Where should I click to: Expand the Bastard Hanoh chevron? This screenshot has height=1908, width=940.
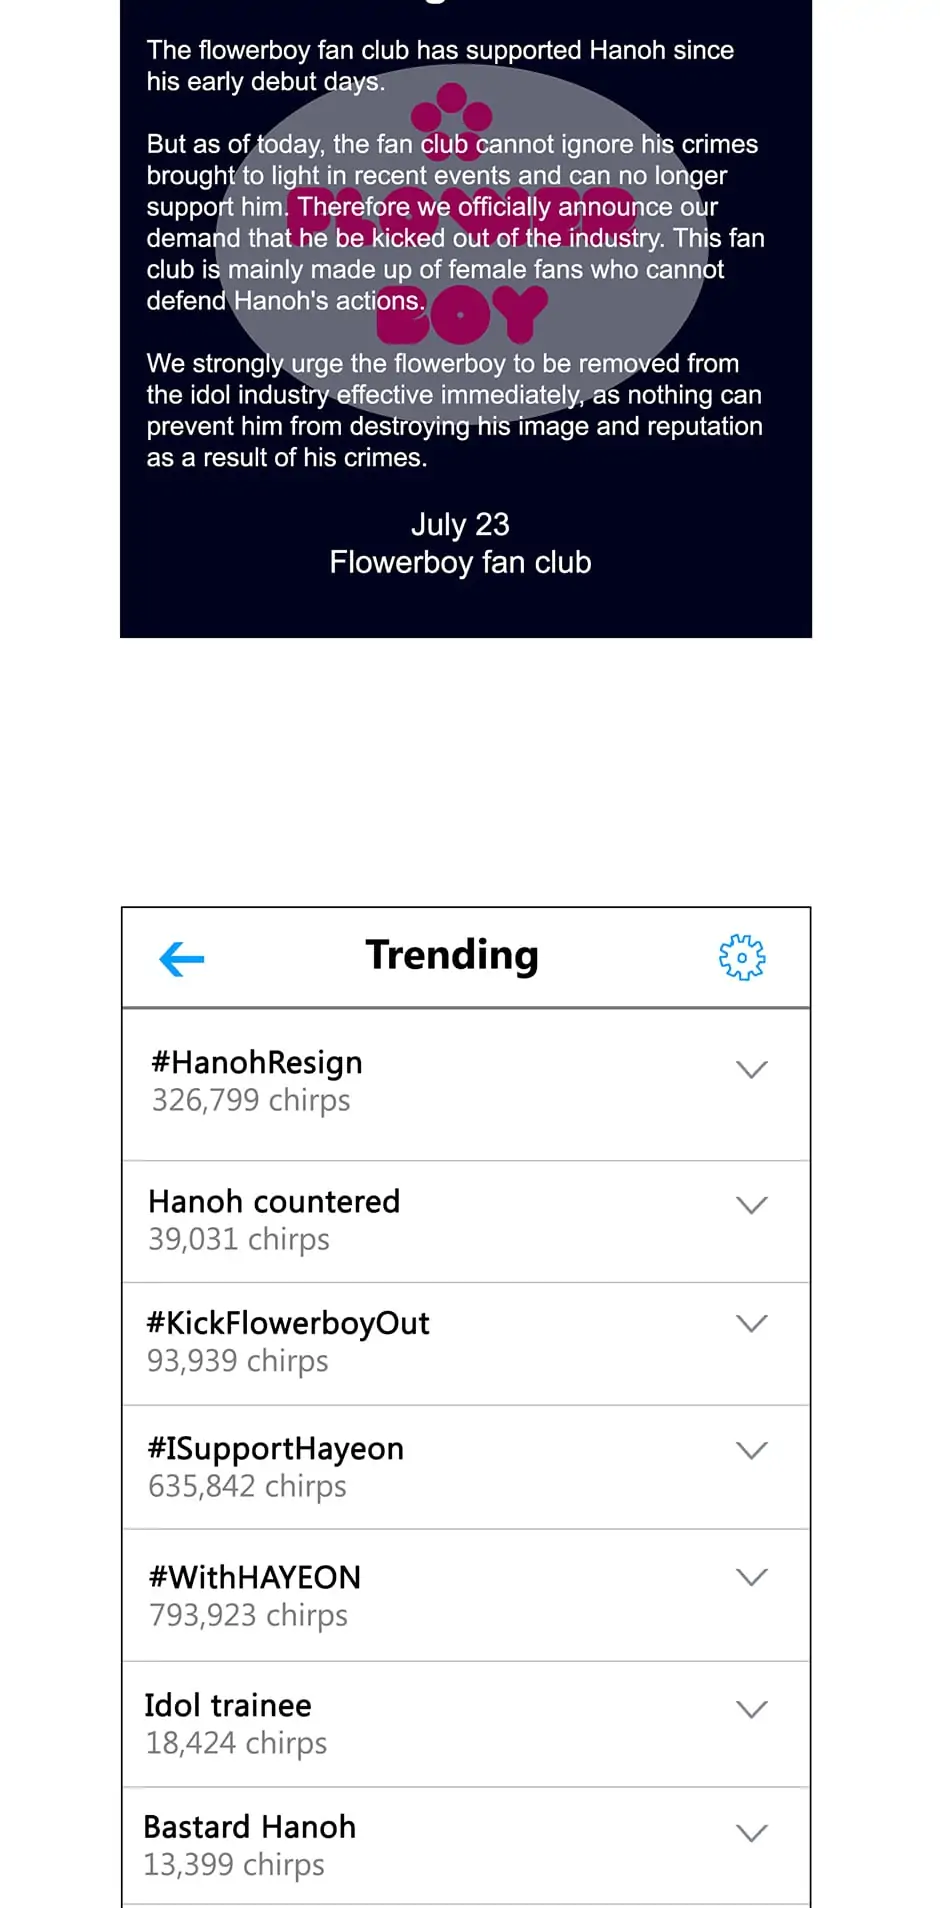tap(752, 1833)
